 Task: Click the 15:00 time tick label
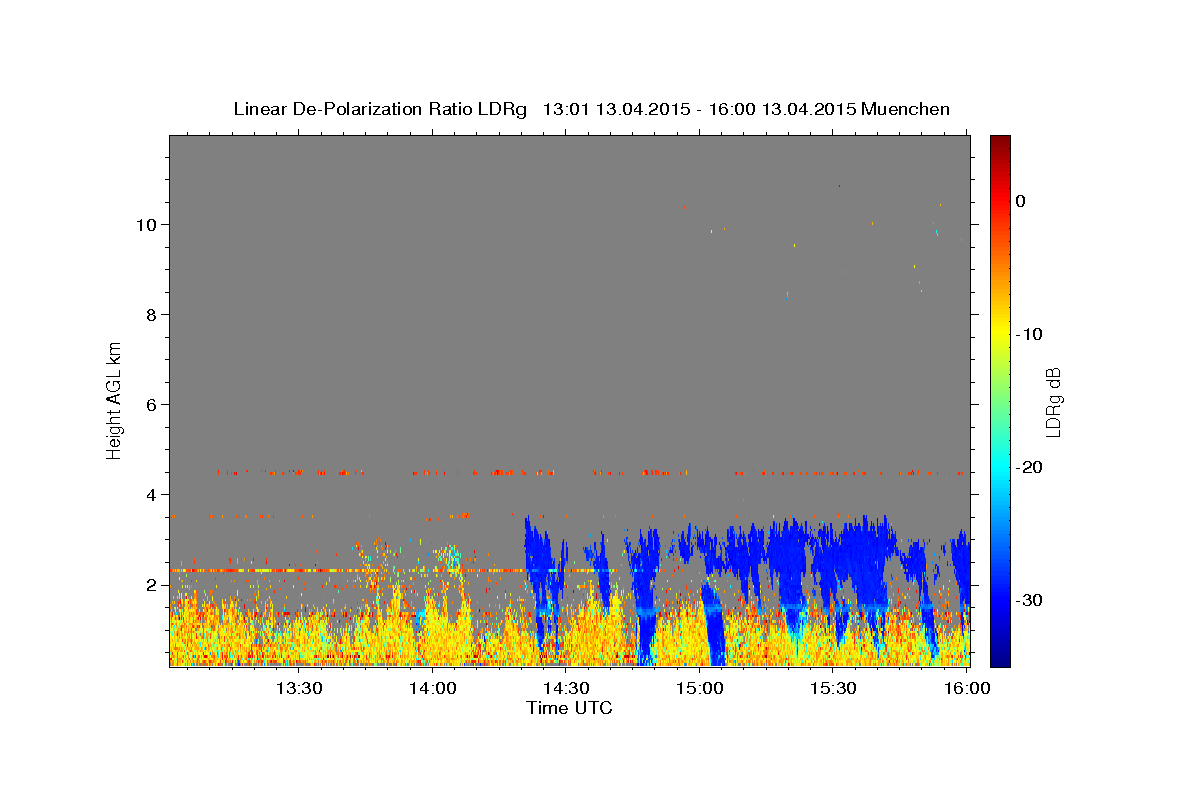700,688
